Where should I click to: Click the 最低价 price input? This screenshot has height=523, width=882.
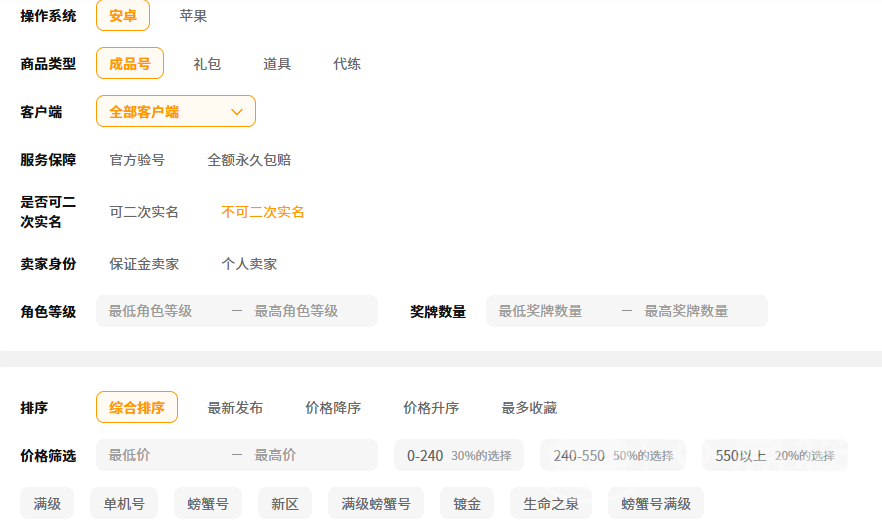(160, 455)
